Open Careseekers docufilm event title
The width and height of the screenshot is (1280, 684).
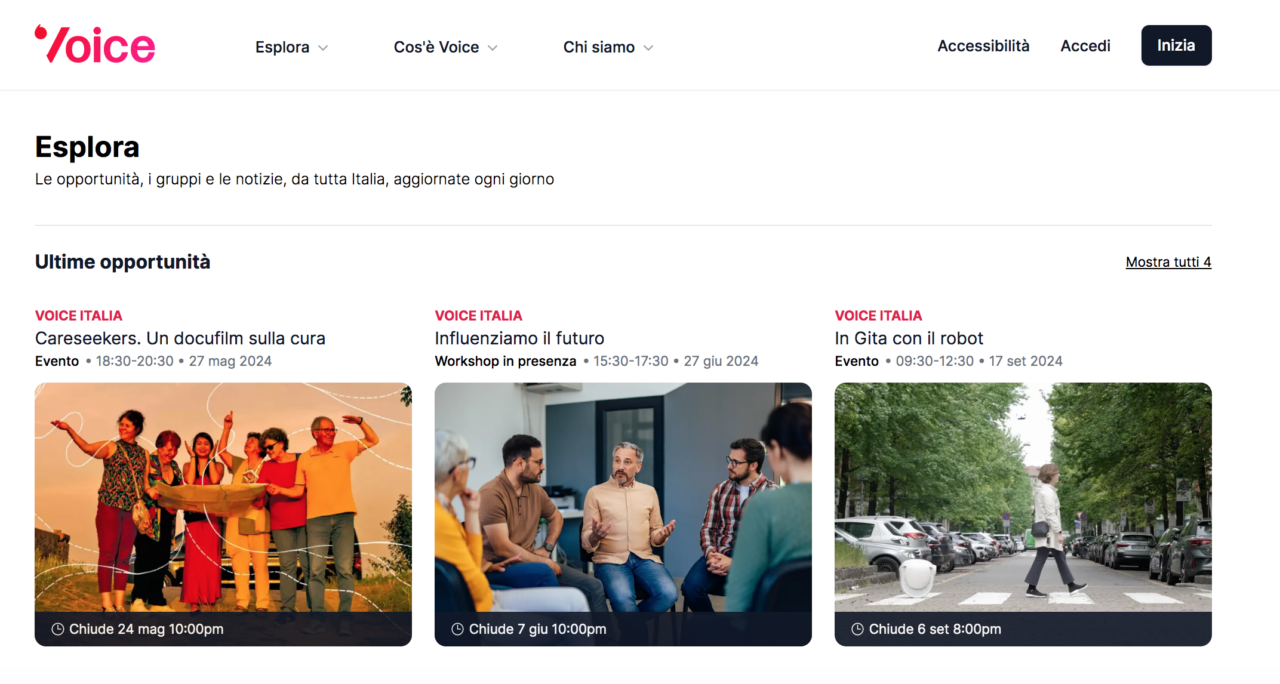click(180, 338)
